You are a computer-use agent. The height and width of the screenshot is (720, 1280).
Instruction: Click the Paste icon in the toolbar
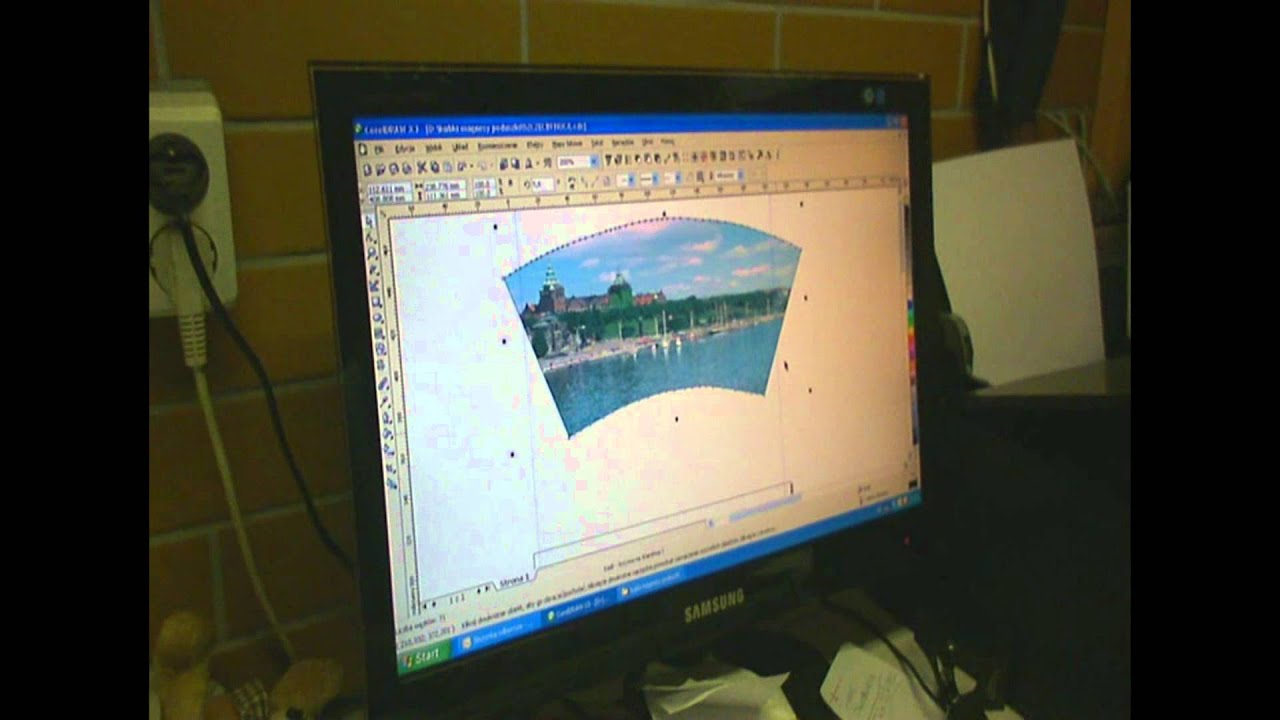pos(448,166)
